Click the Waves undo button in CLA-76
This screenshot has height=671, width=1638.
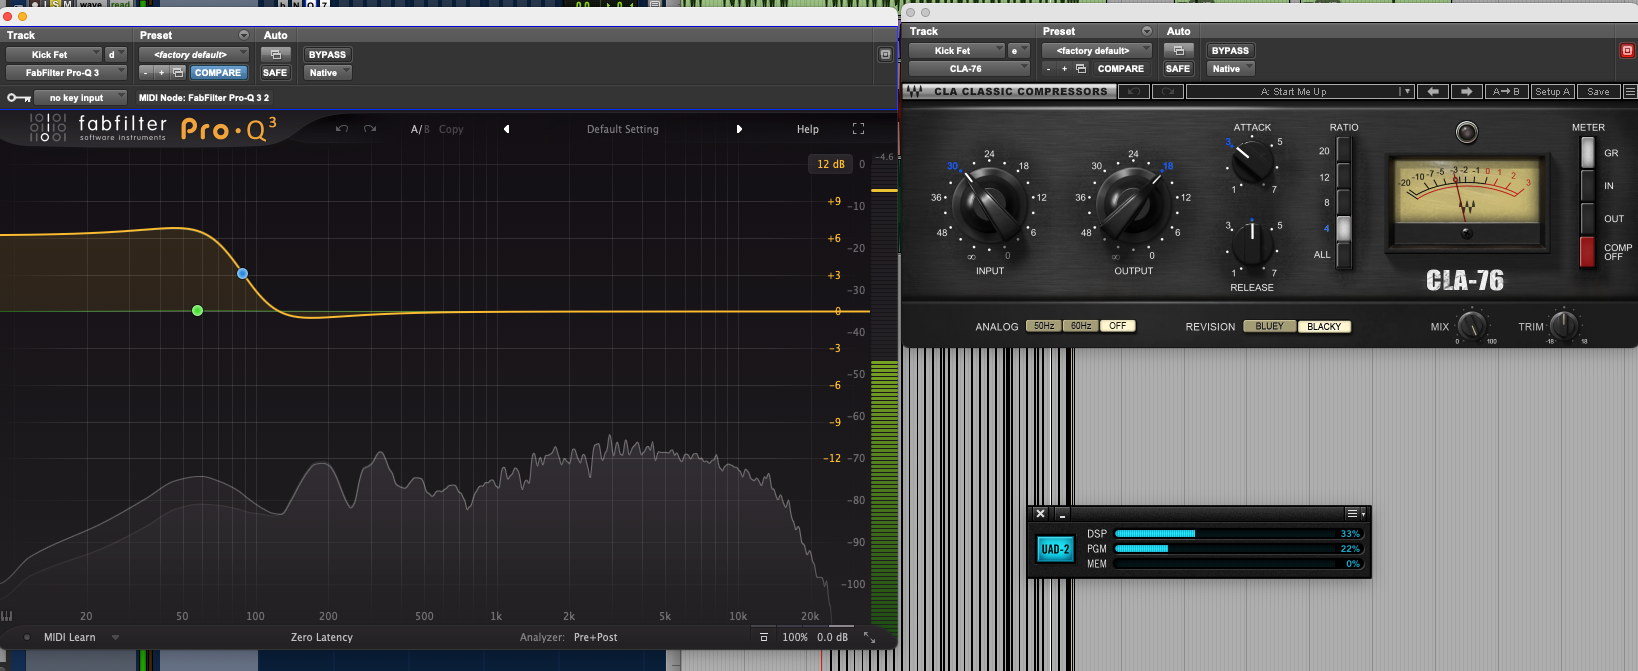[x=1133, y=91]
